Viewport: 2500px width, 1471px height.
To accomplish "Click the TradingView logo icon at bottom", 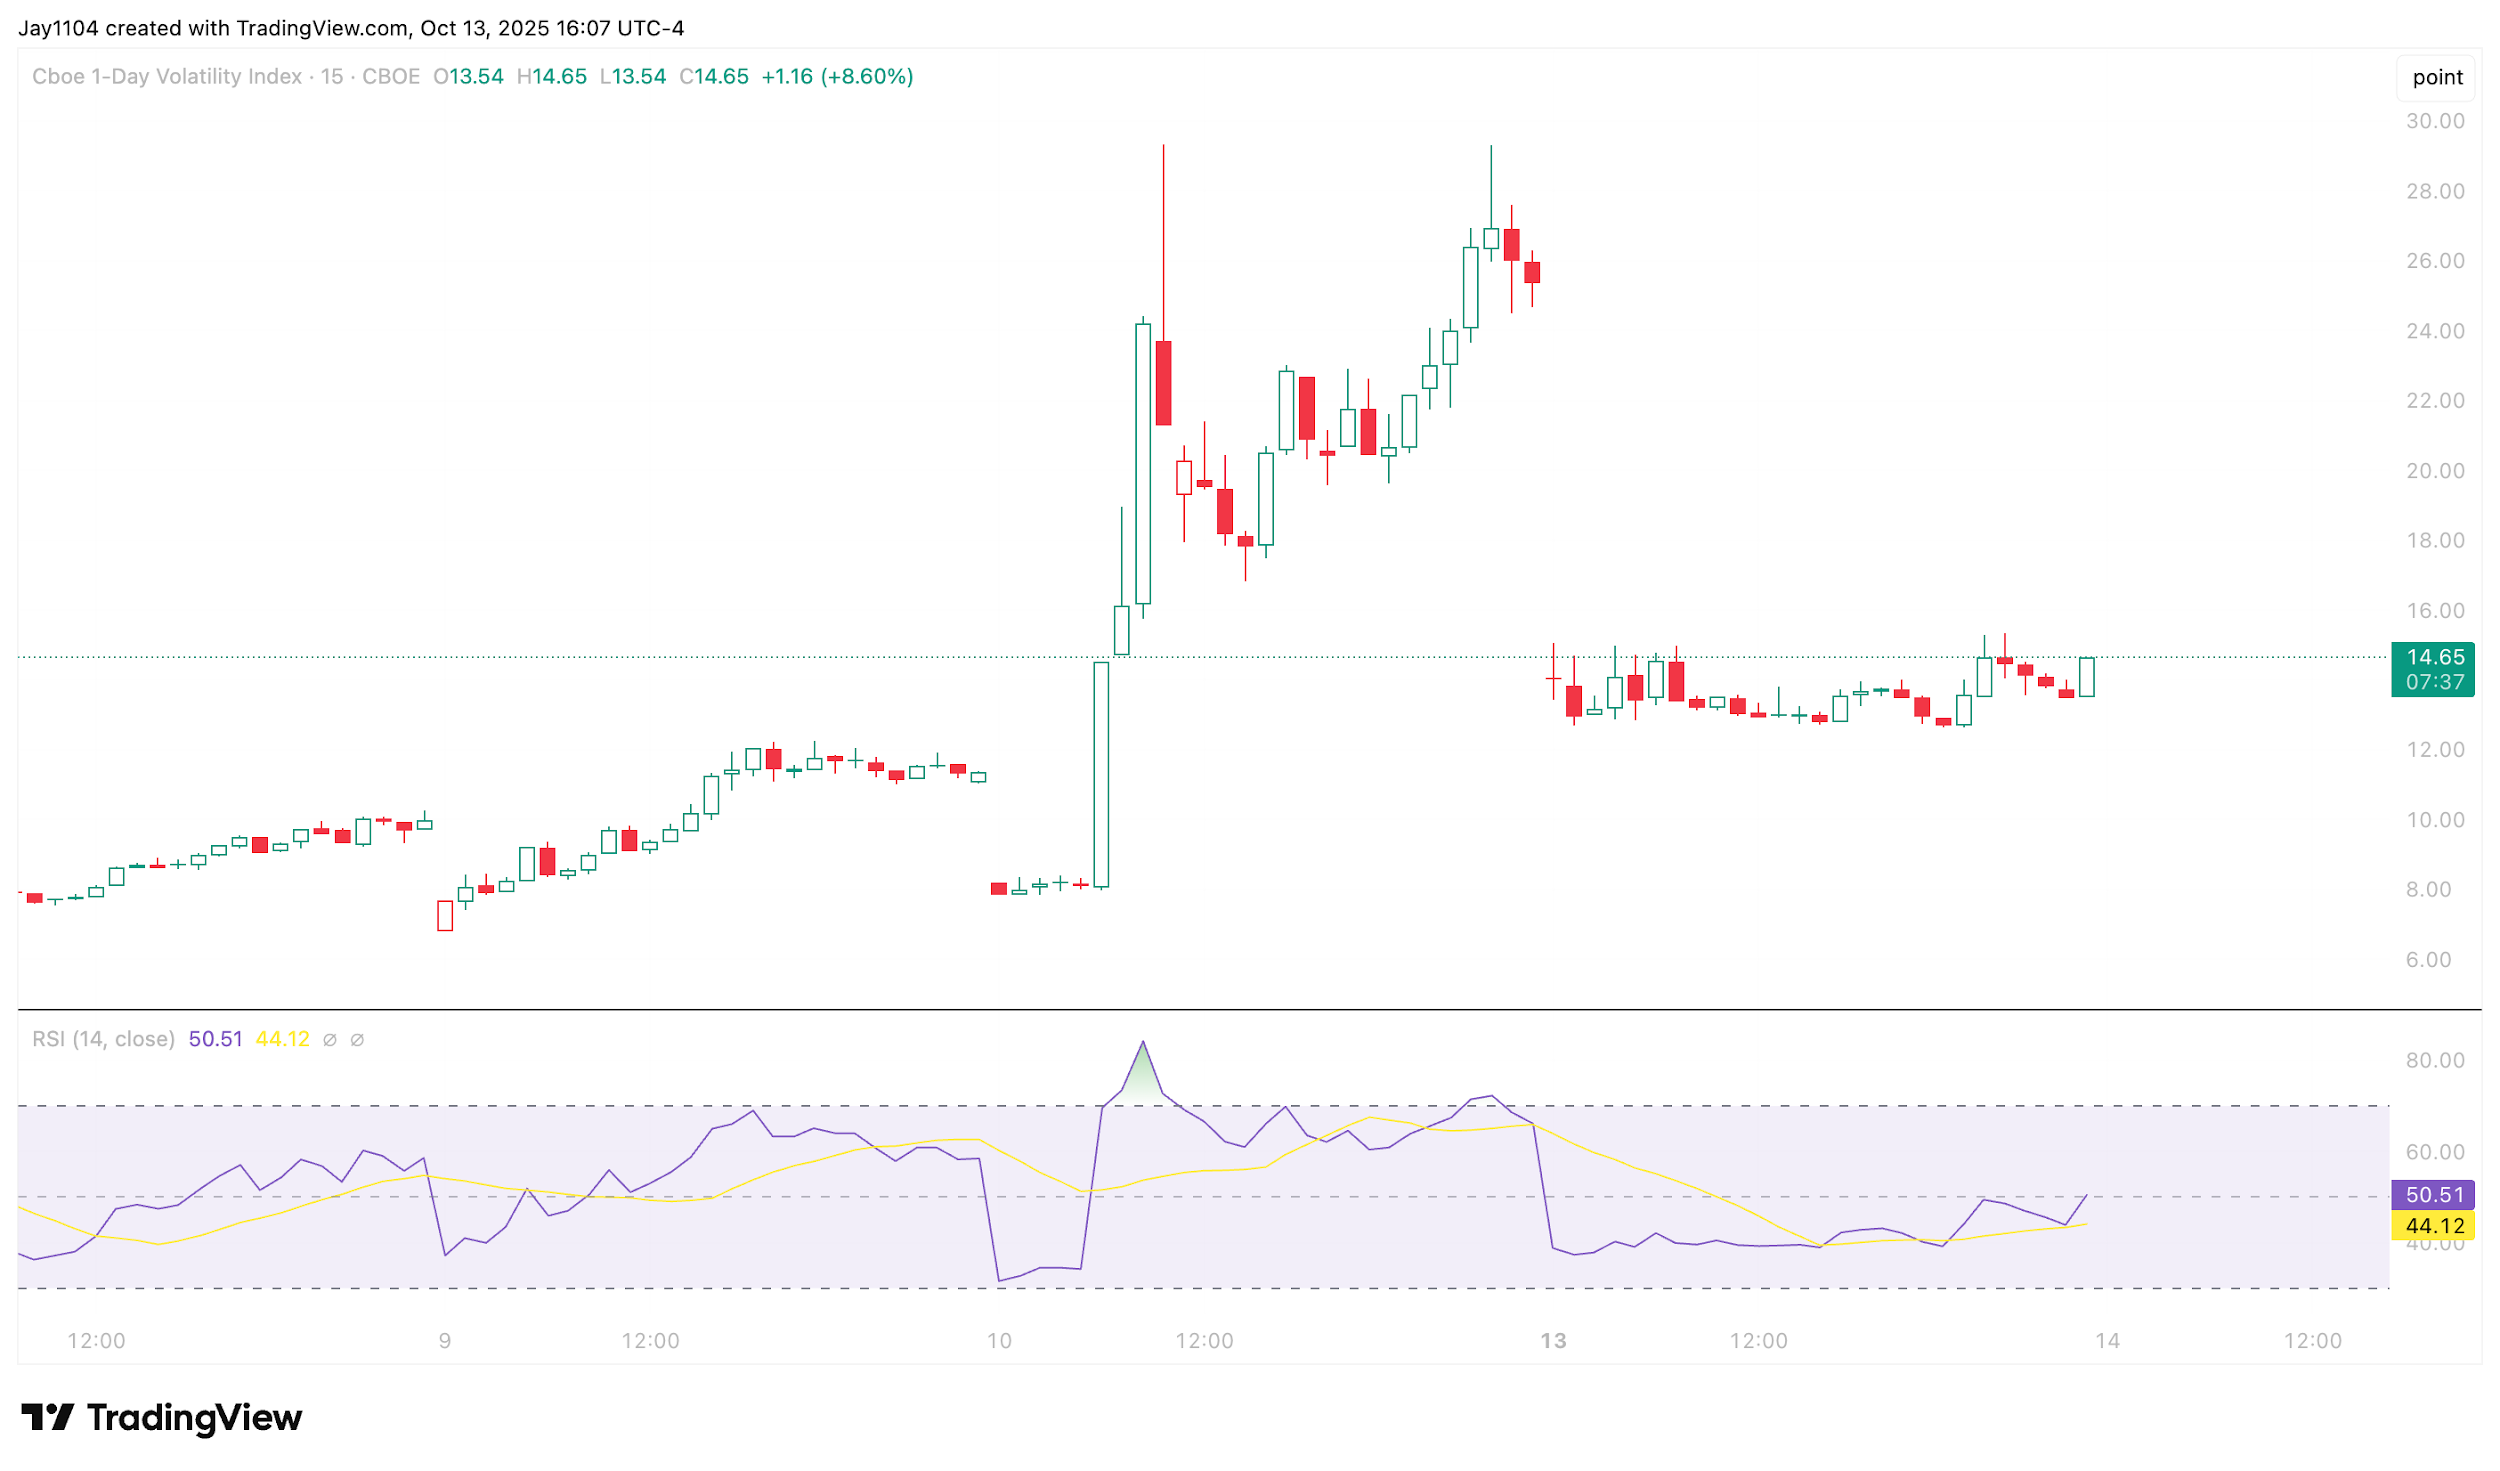I will click(47, 1417).
